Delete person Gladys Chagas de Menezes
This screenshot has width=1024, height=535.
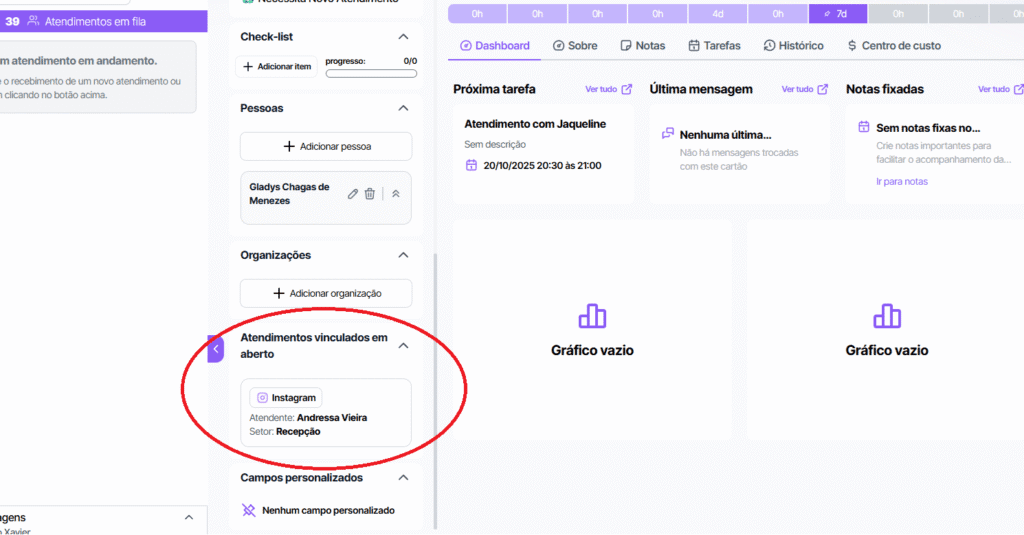point(370,194)
